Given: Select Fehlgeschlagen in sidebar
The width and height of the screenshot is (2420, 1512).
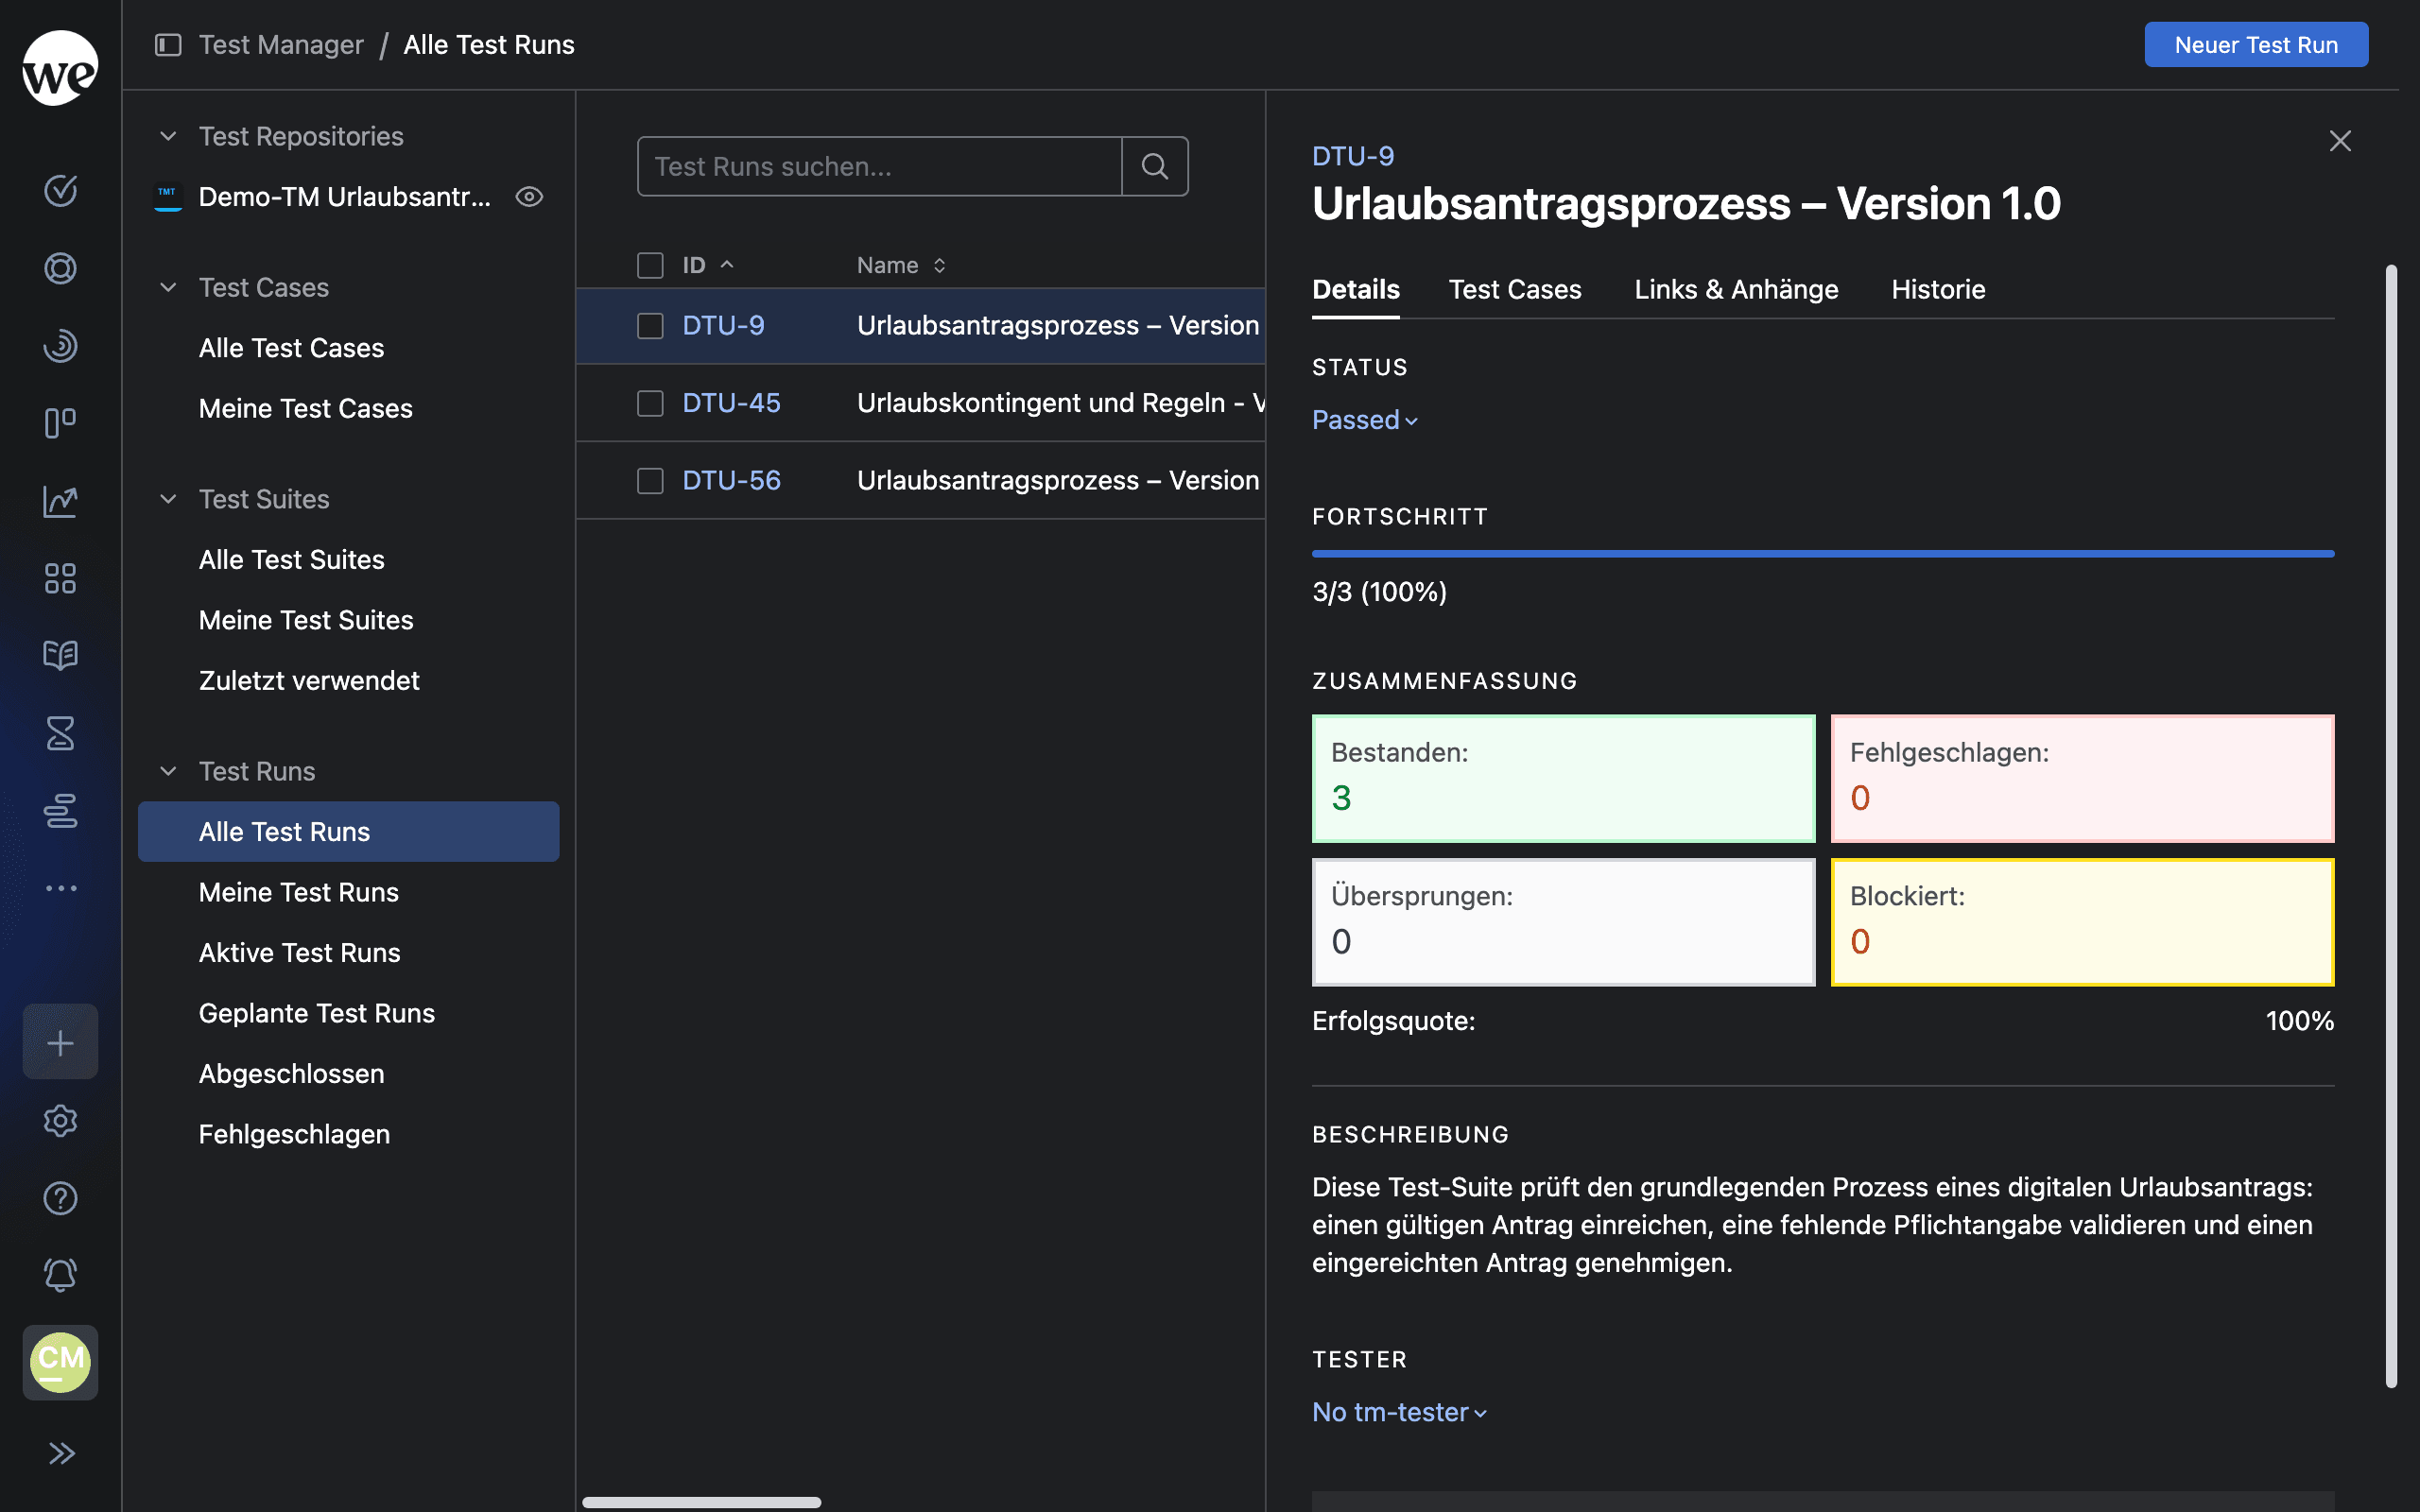Looking at the screenshot, I should [348, 1134].
